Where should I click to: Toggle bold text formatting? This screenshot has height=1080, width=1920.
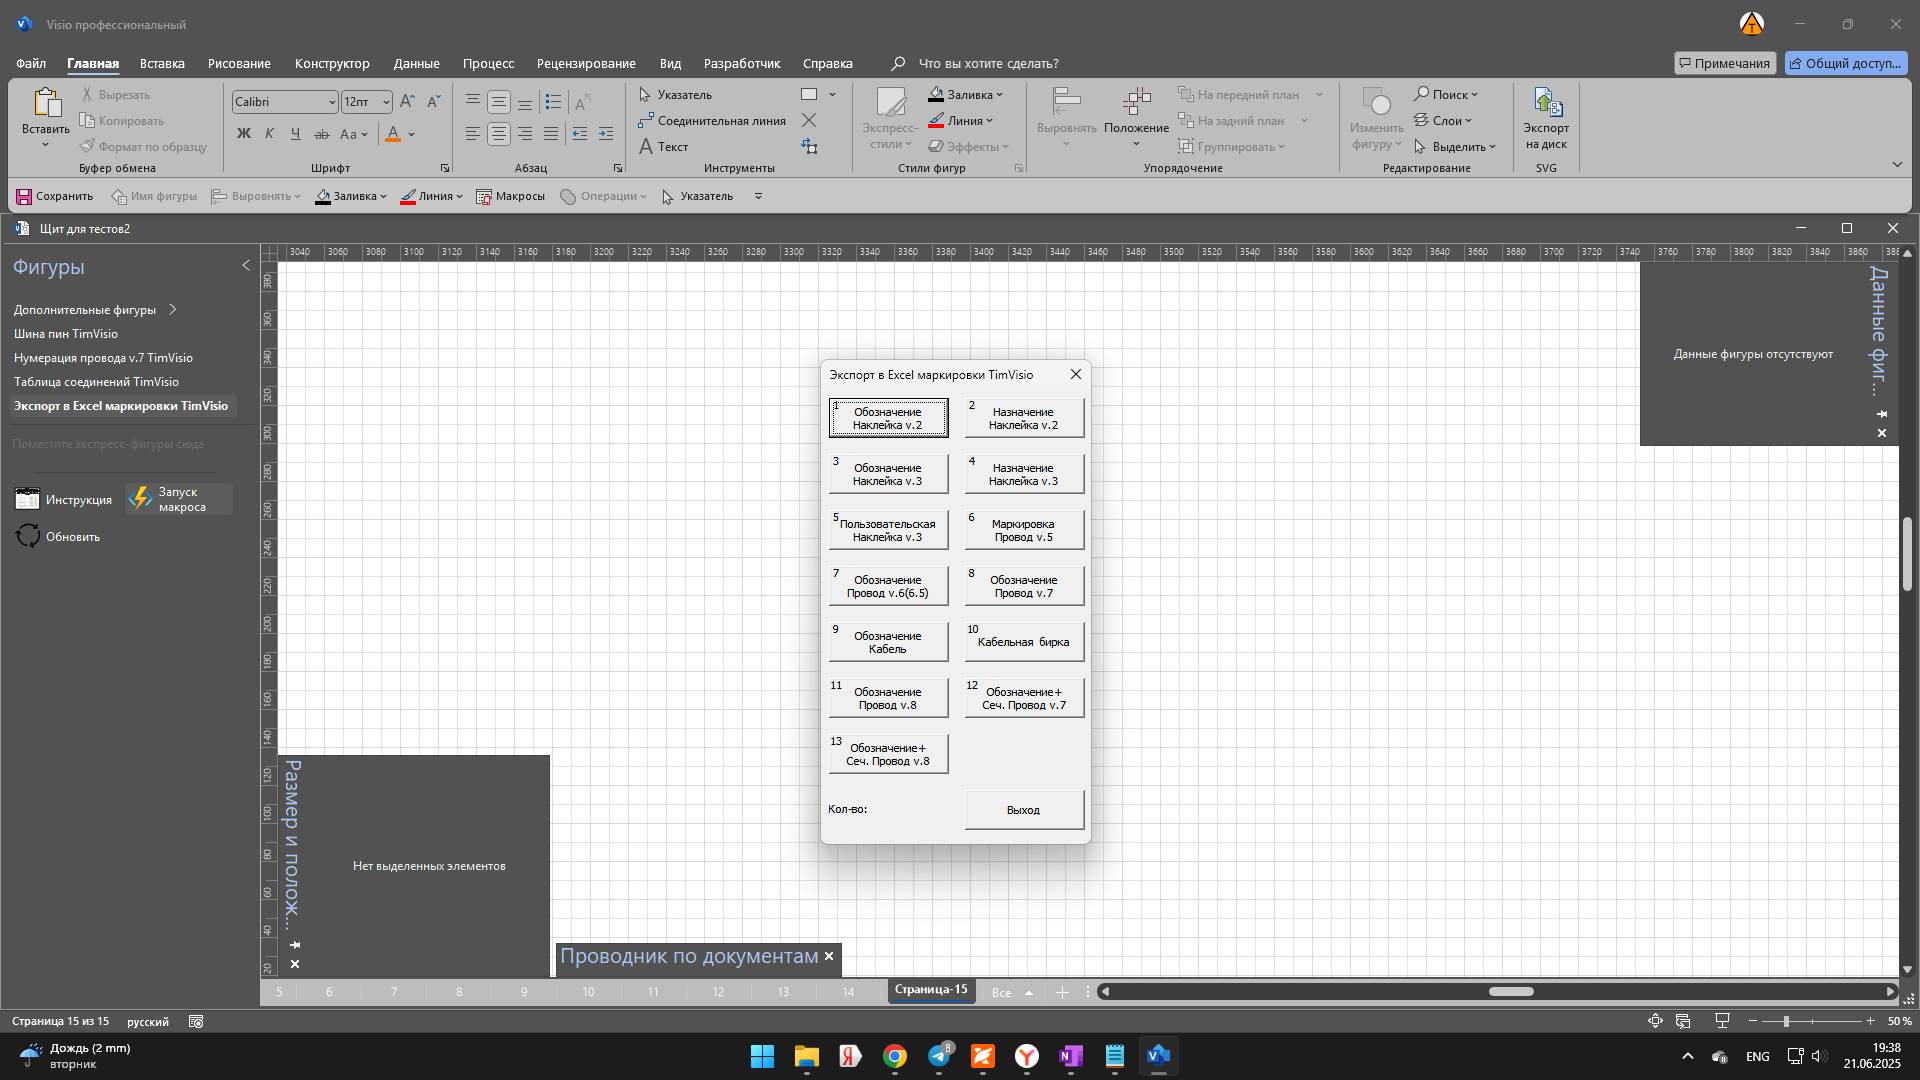point(243,134)
